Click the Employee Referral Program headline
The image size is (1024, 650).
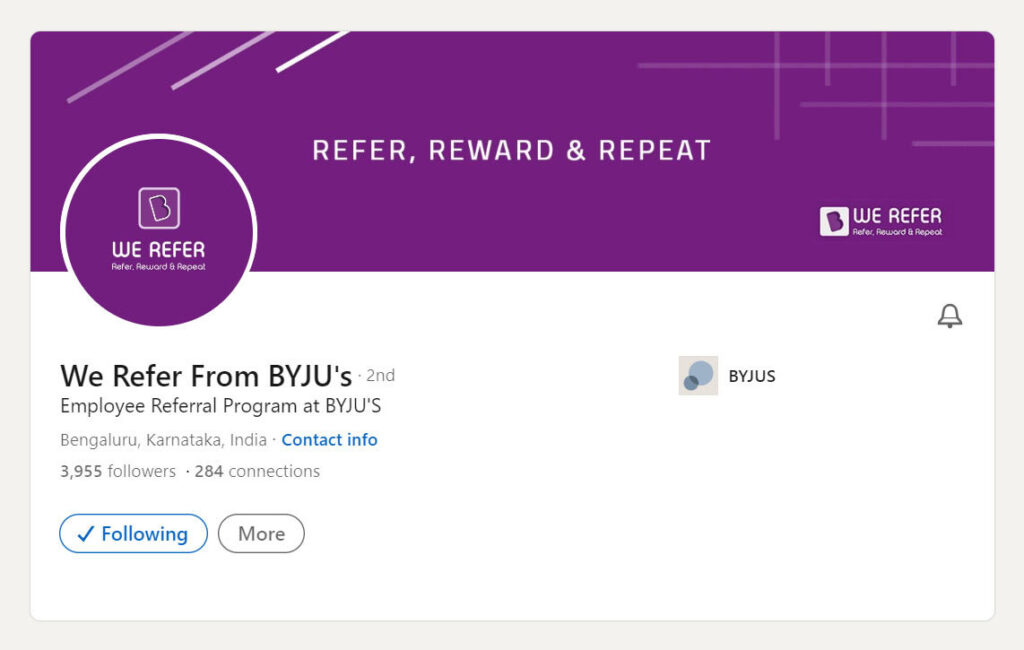tap(221, 406)
